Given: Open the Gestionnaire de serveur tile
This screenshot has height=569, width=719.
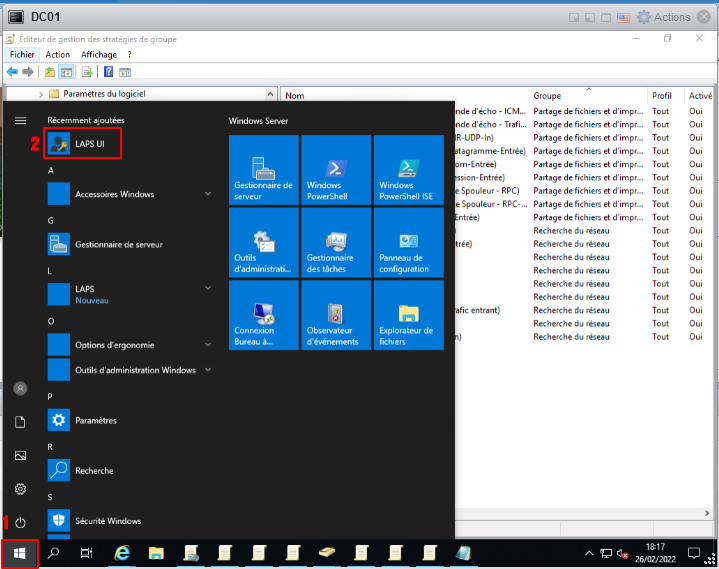Looking at the screenshot, I should [x=264, y=169].
